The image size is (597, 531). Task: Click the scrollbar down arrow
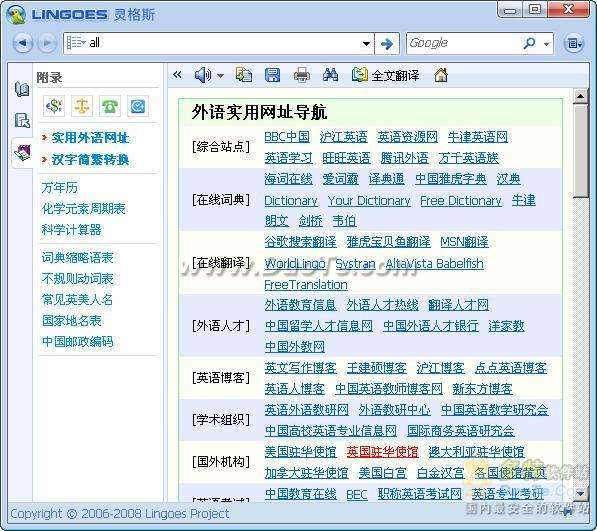580,494
